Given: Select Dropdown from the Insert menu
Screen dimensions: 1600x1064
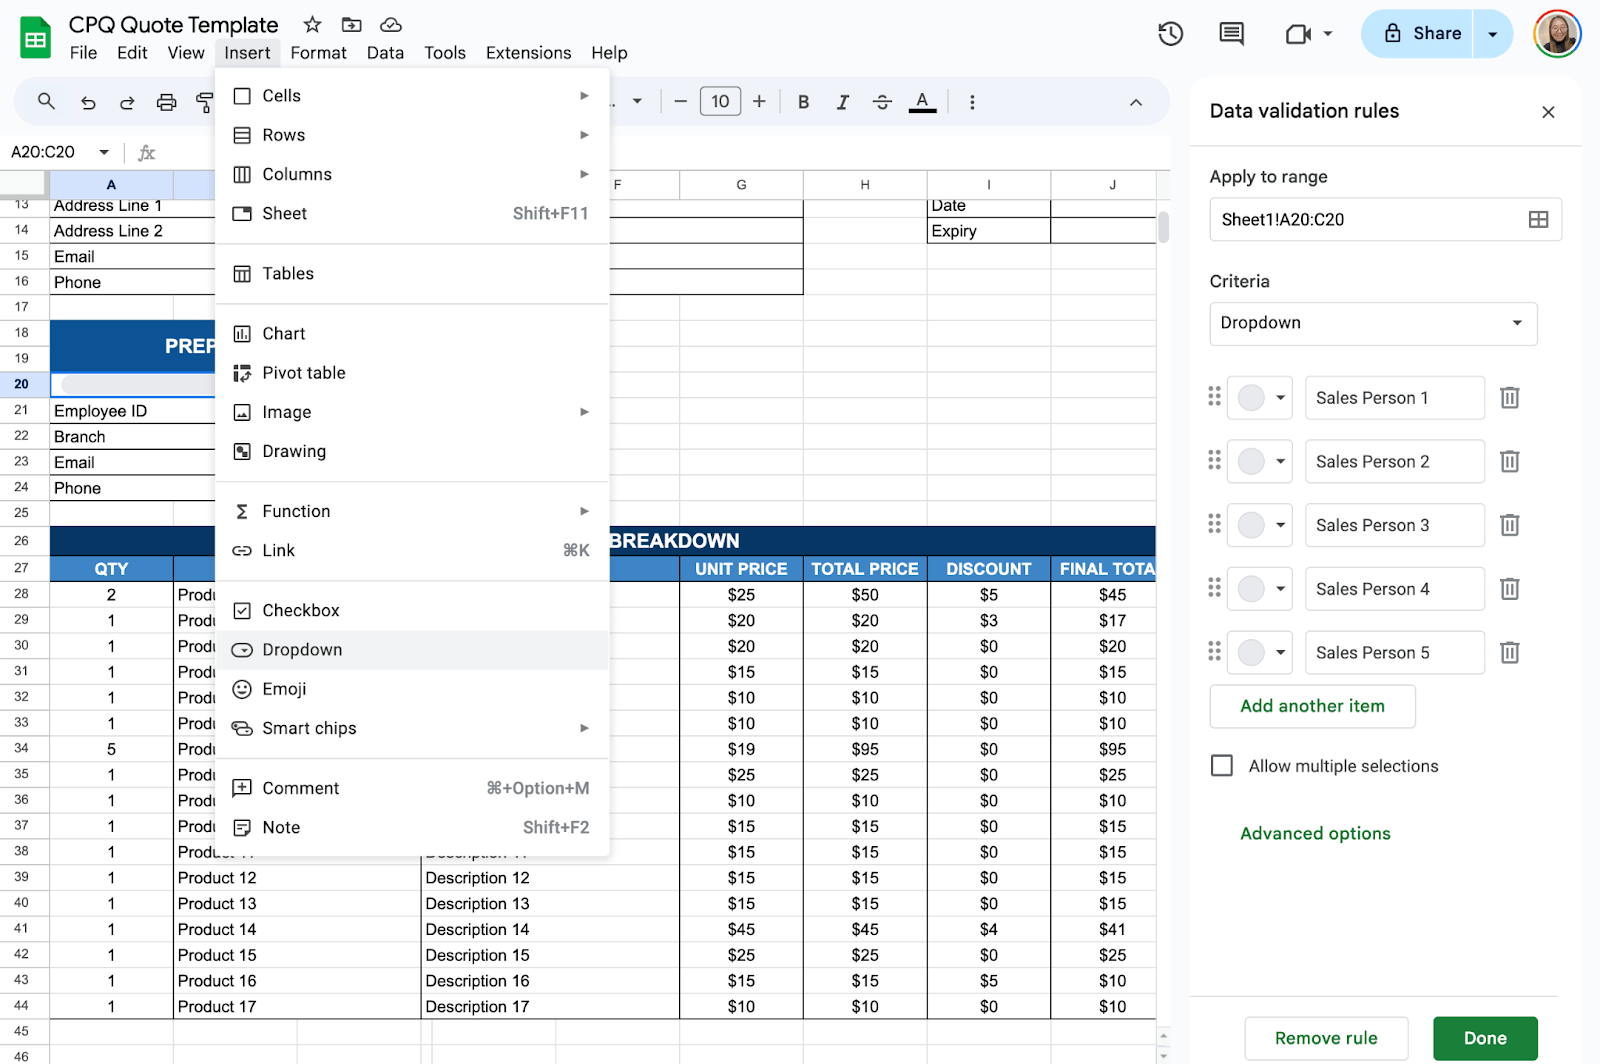Looking at the screenshot, I should 302,650.
